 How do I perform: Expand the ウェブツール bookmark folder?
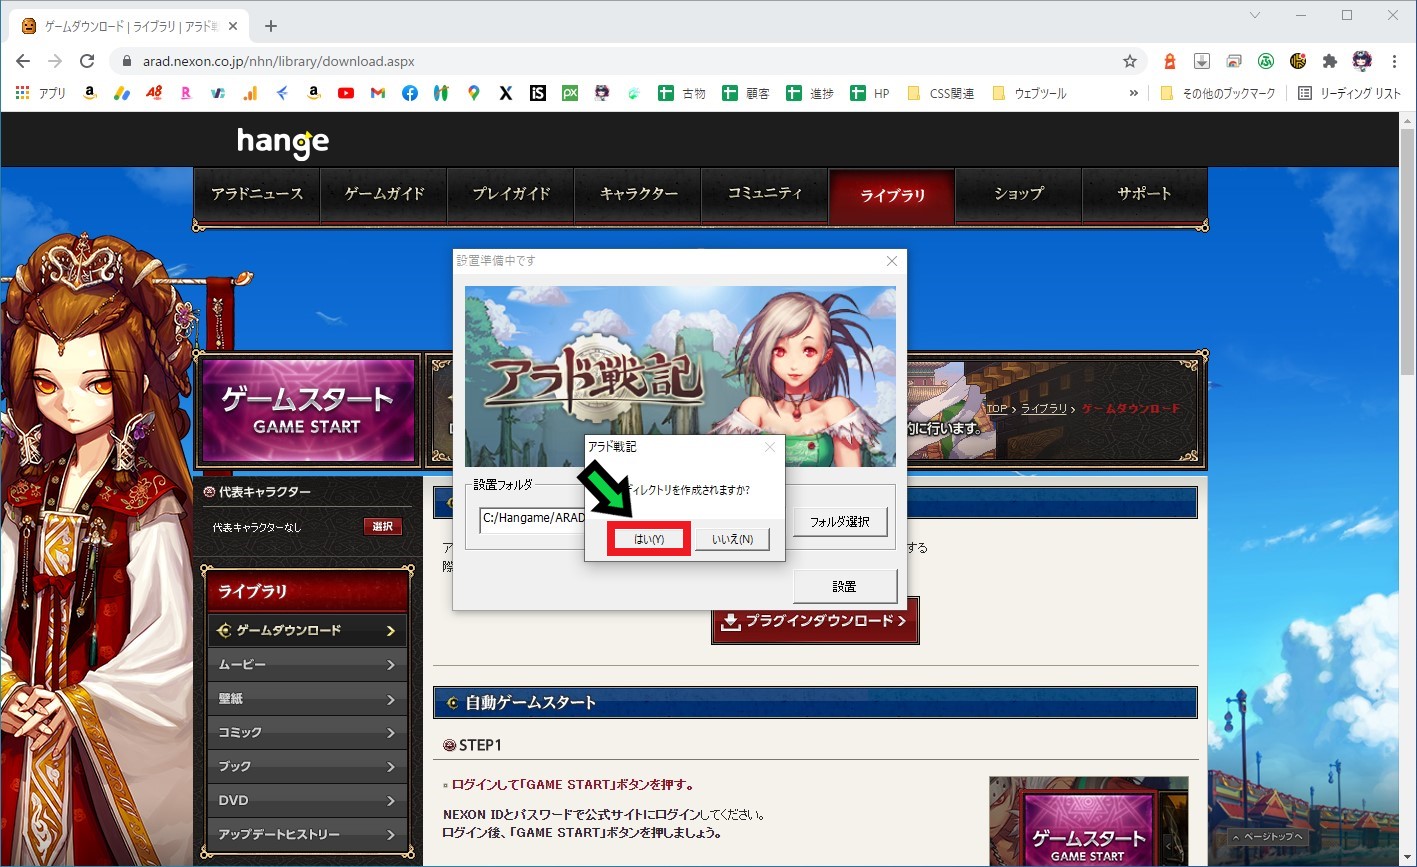point(1029,93)
